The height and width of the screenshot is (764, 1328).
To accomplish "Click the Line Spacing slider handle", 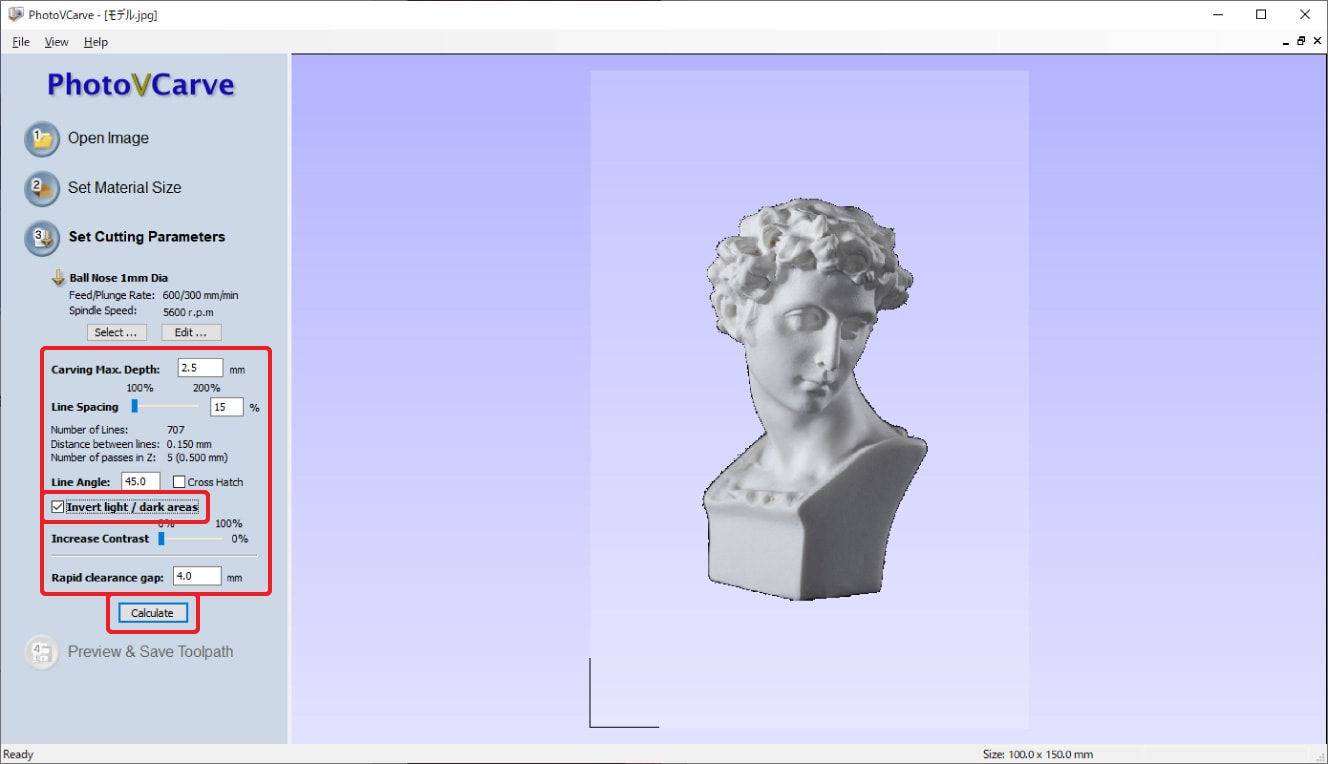I will click(x=134, y=406).
